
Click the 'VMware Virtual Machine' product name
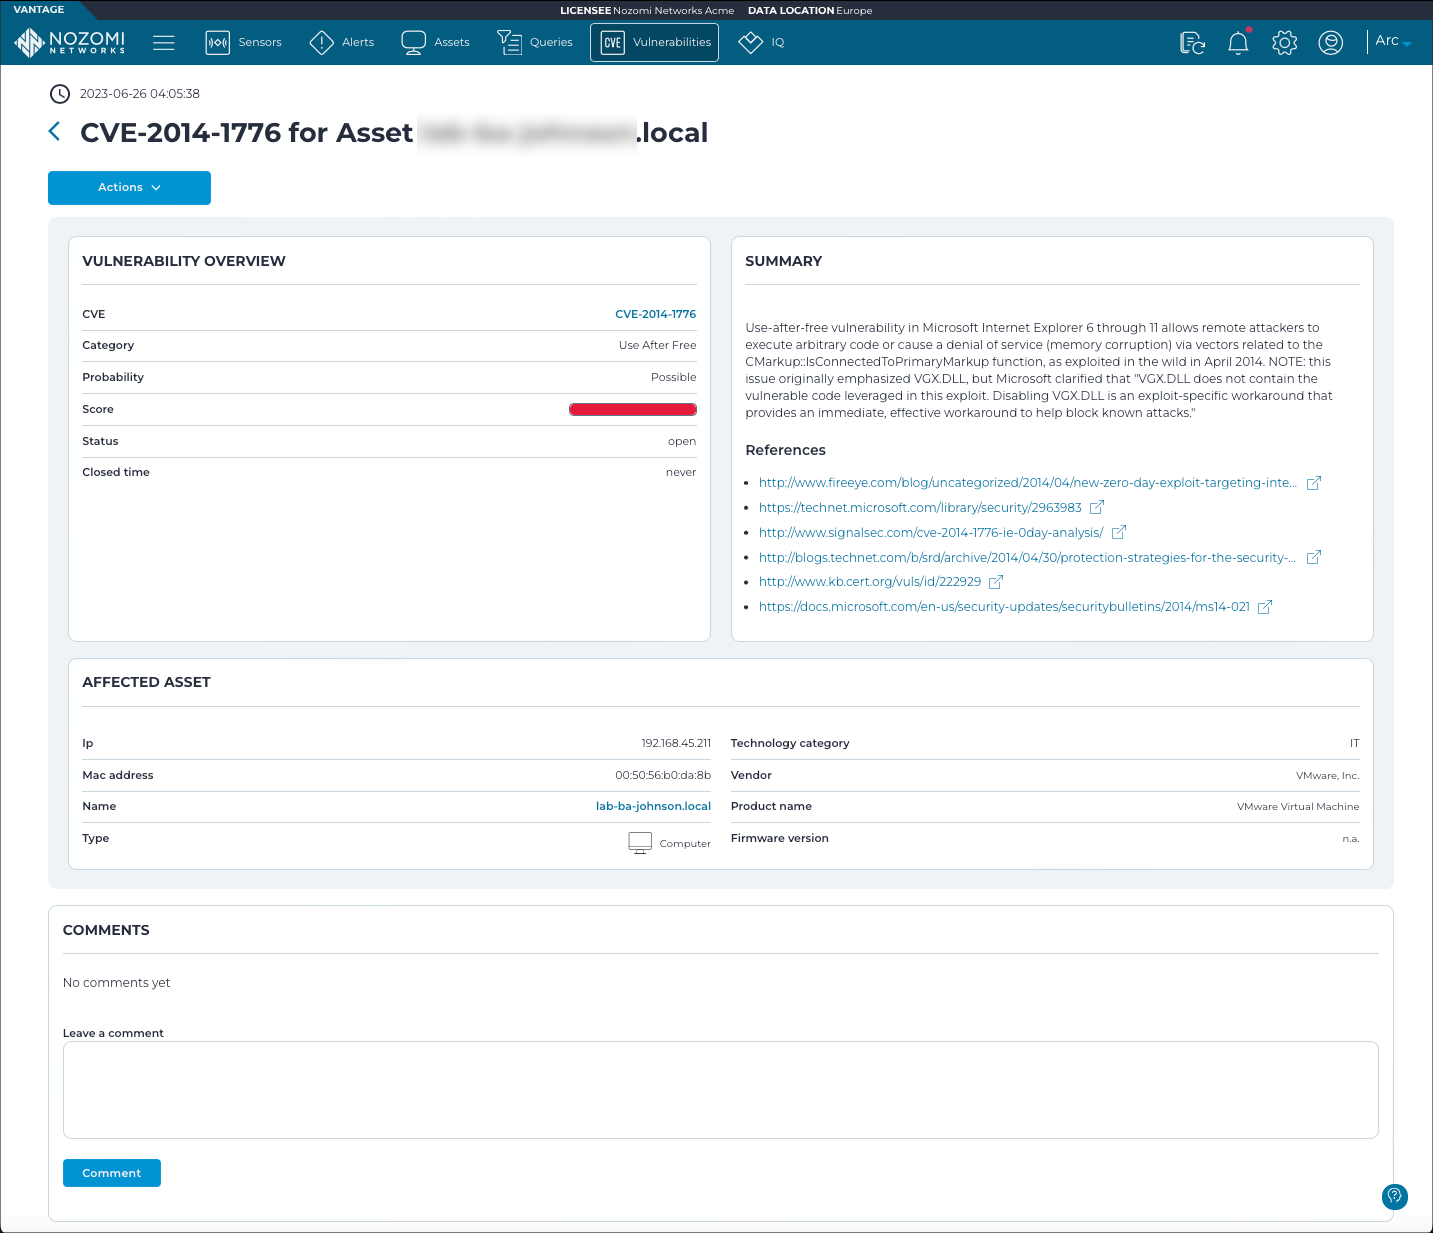click(1298, 807)
